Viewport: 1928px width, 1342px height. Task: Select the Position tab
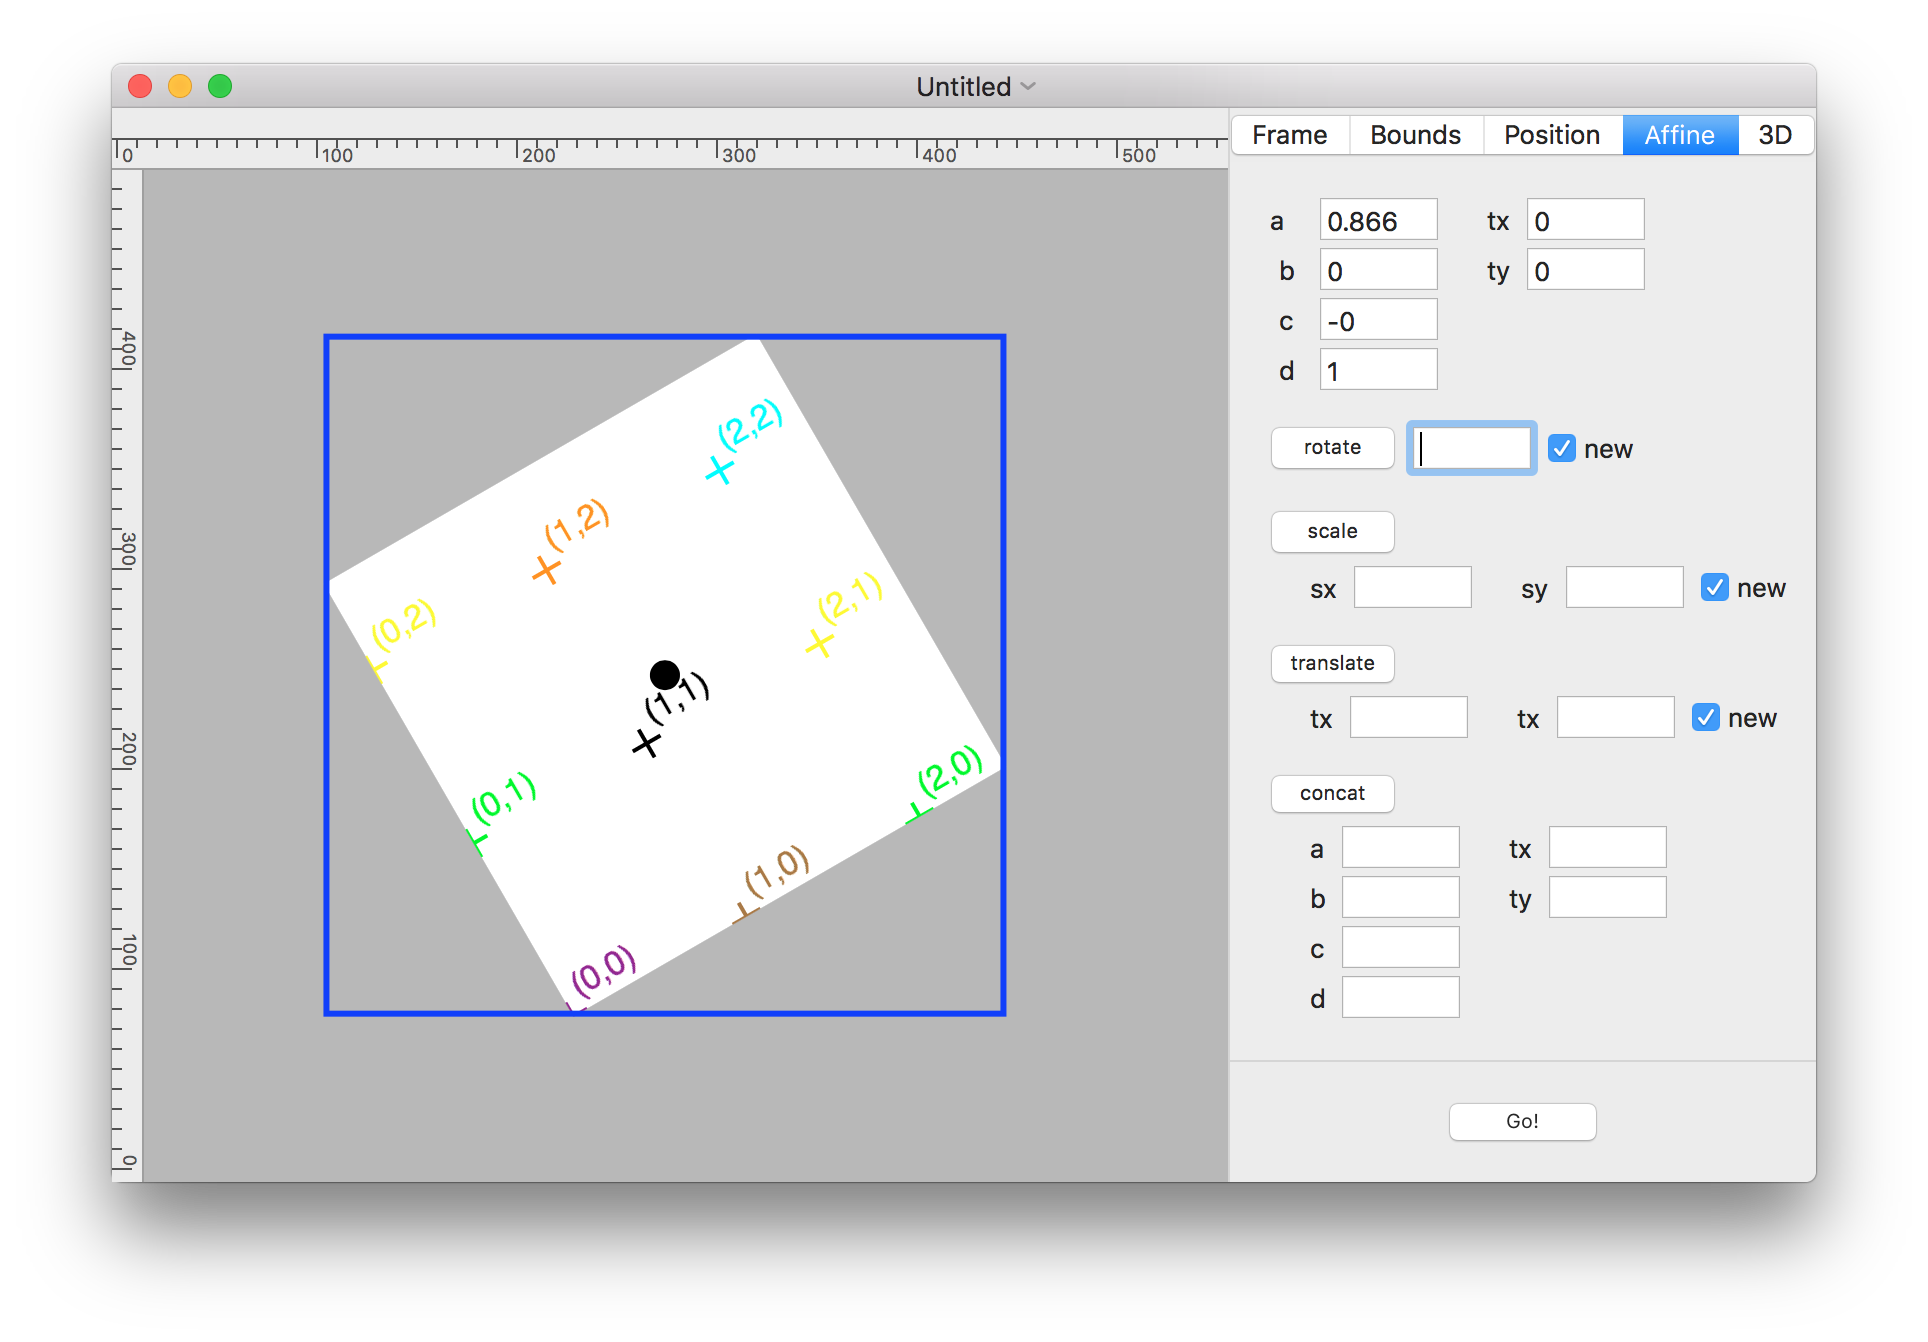tap(1551, 135)
